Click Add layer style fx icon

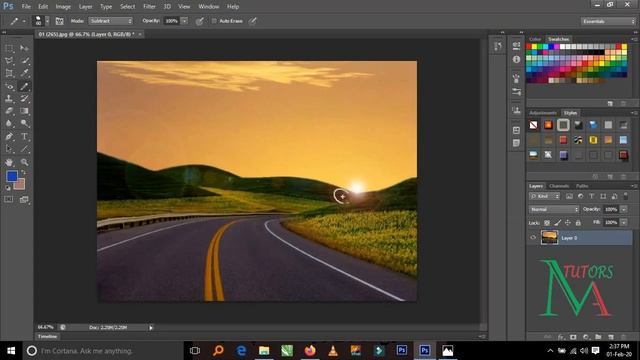click(561, 337)
